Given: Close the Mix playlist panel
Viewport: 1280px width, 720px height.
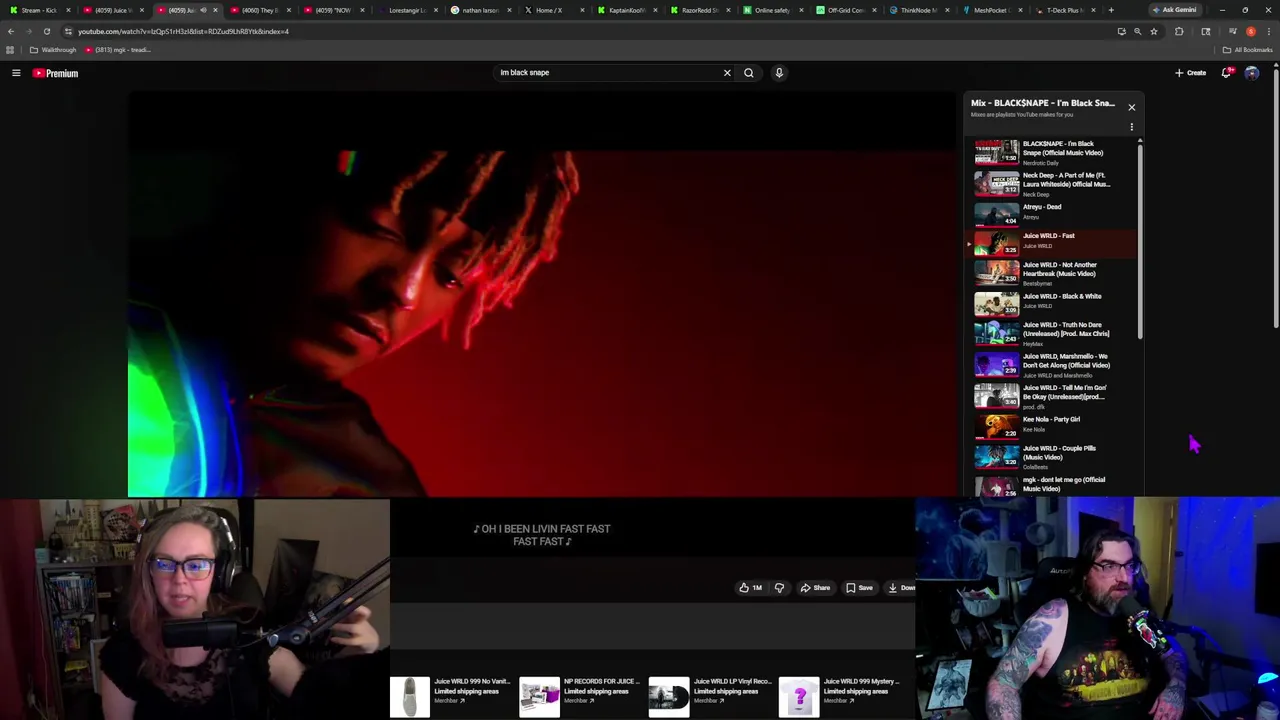Looking at the screenshot, I should pos(1131,107).
